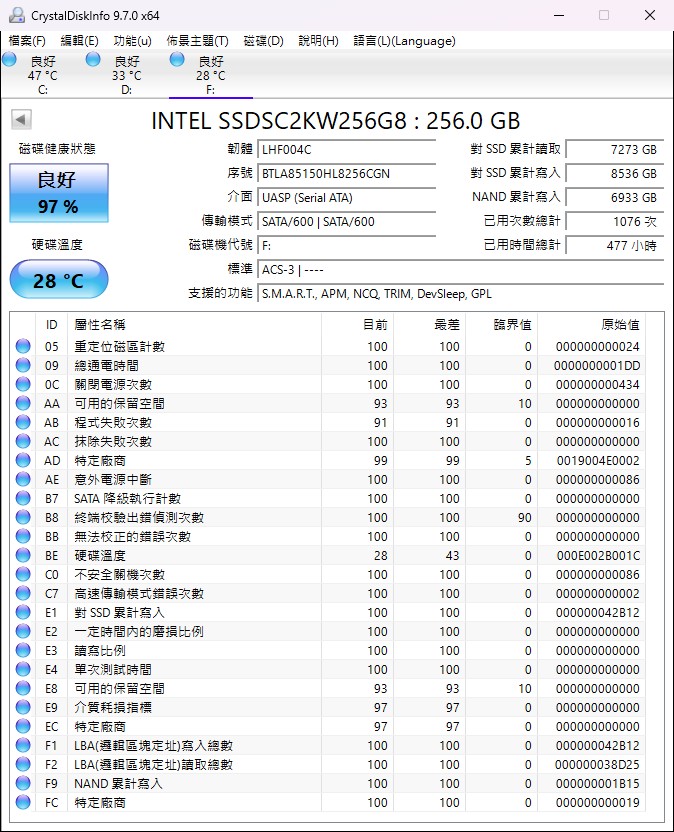Click the CrystalDiskInfo app icon in title bar

tap(16, 15)
